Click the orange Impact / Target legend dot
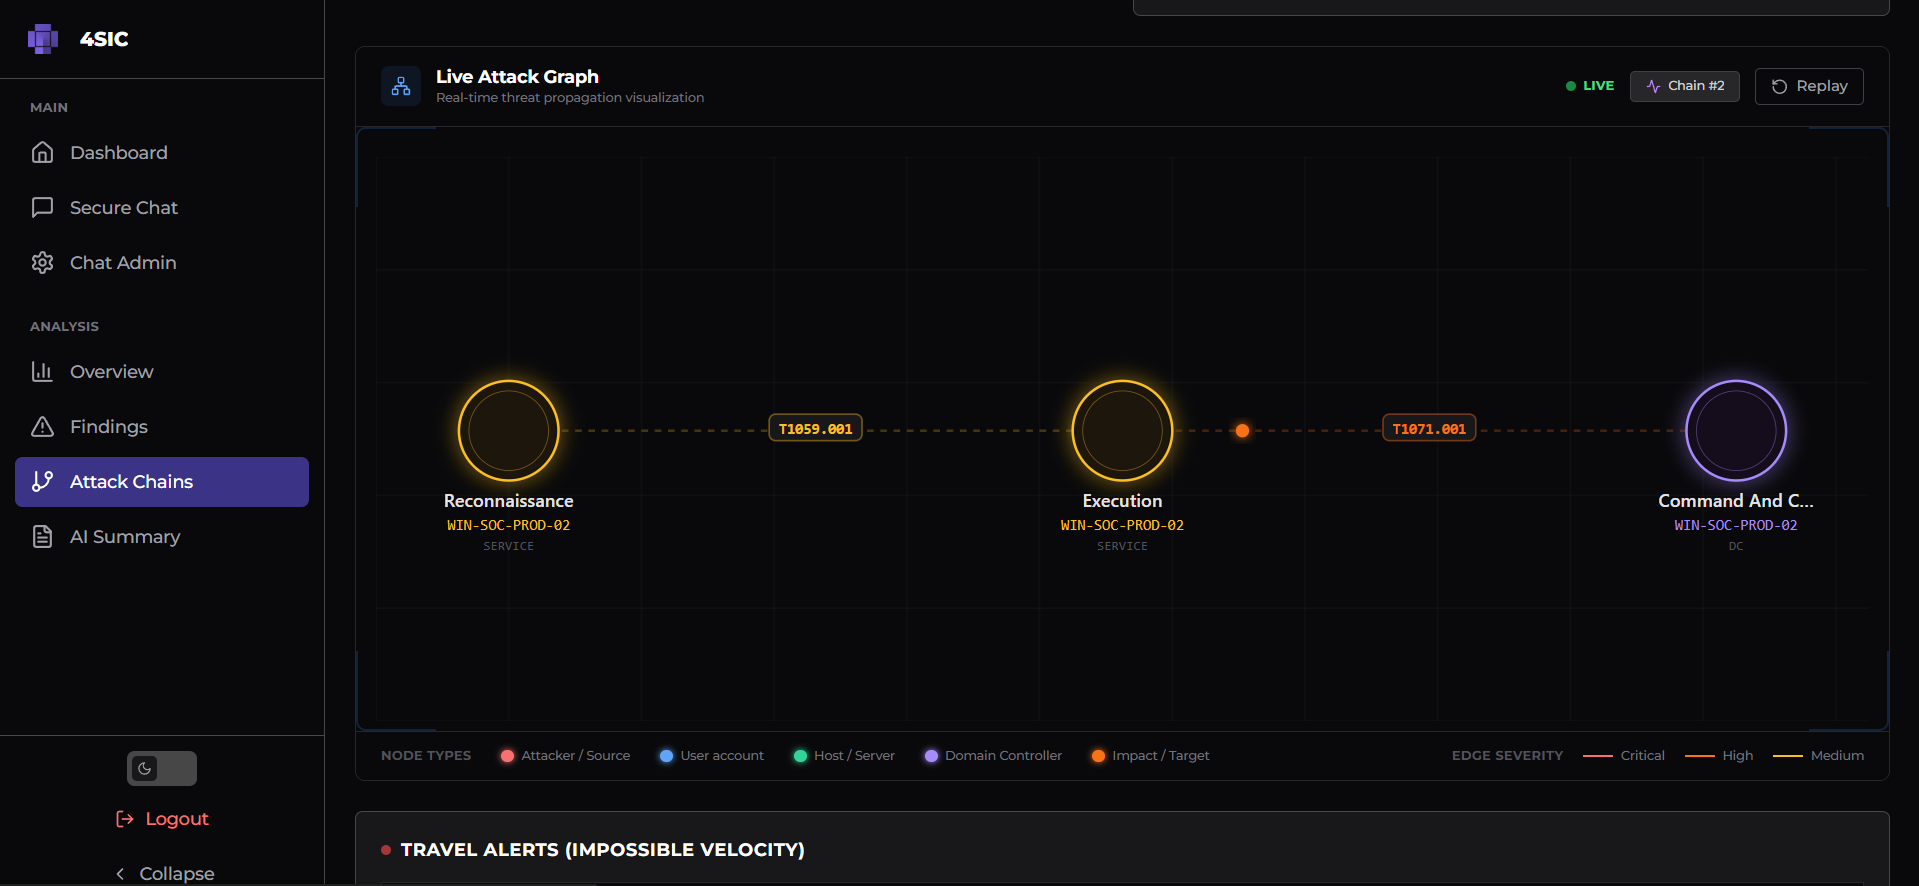 point(1098,756)
